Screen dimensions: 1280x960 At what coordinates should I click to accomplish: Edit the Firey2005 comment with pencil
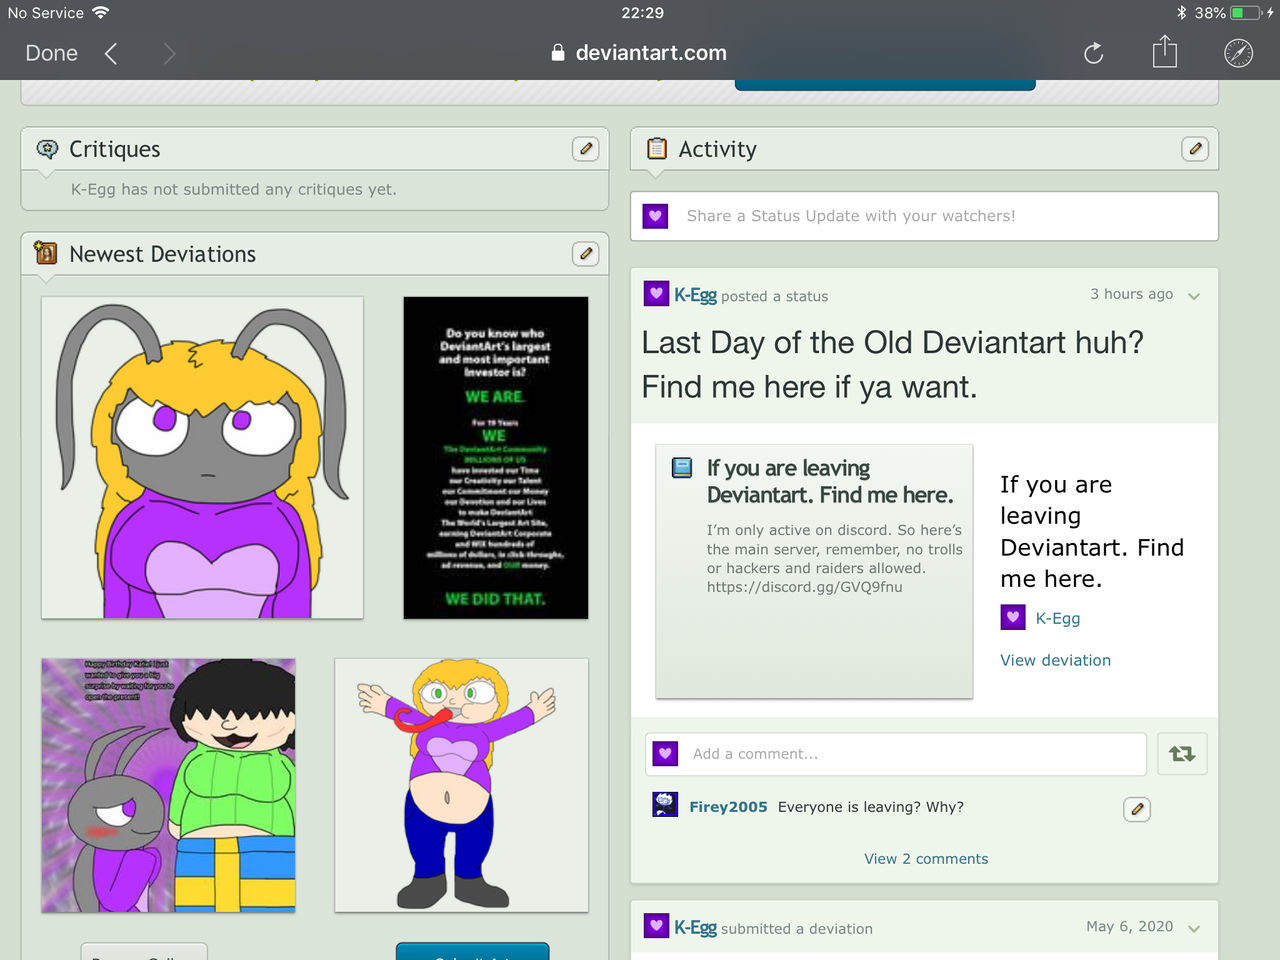point(1137,809)
